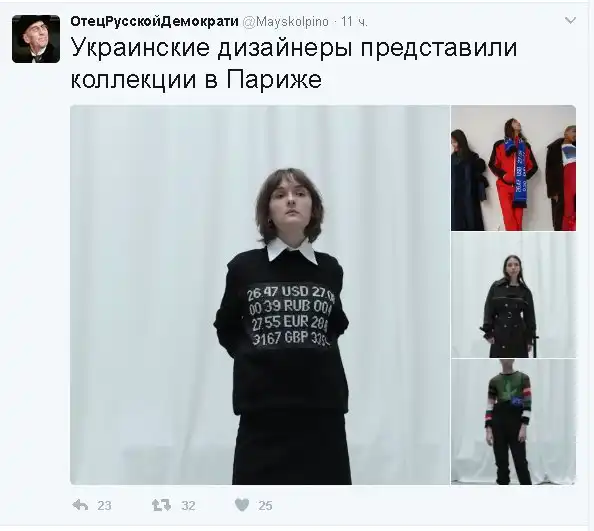Open the reply count showing 23
Image resolution: width=594 pixels, height=531 pixels.
point(104,506)
